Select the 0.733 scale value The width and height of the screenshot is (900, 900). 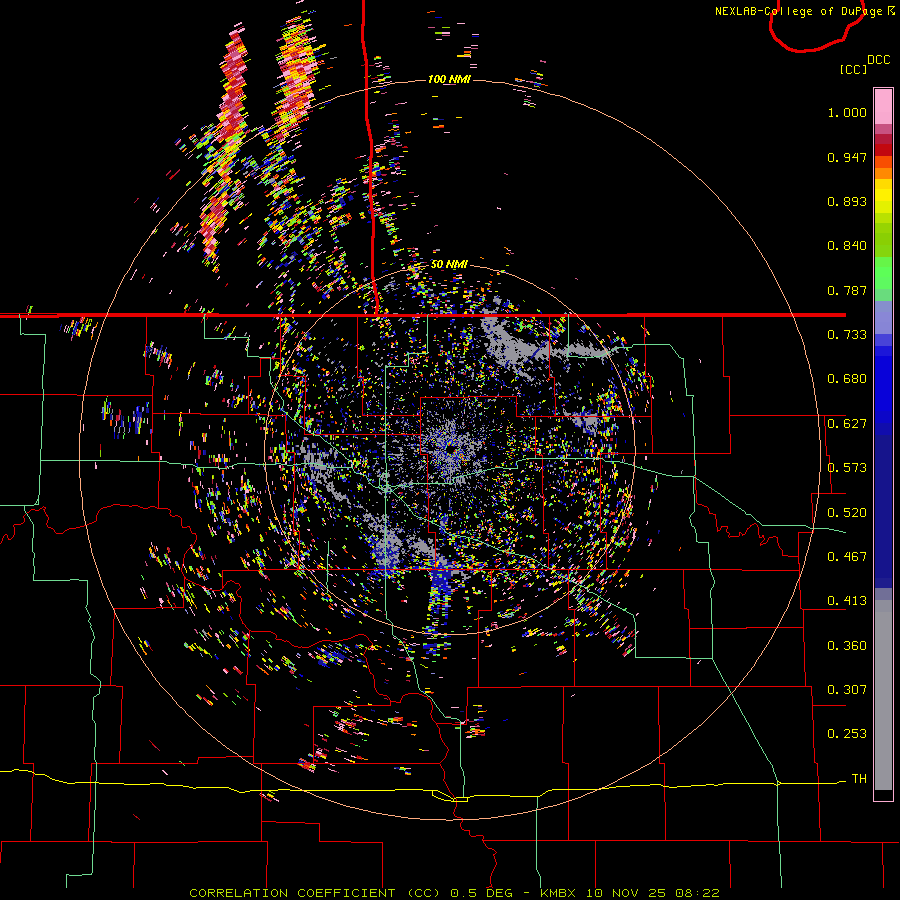[x=847, y=335]
